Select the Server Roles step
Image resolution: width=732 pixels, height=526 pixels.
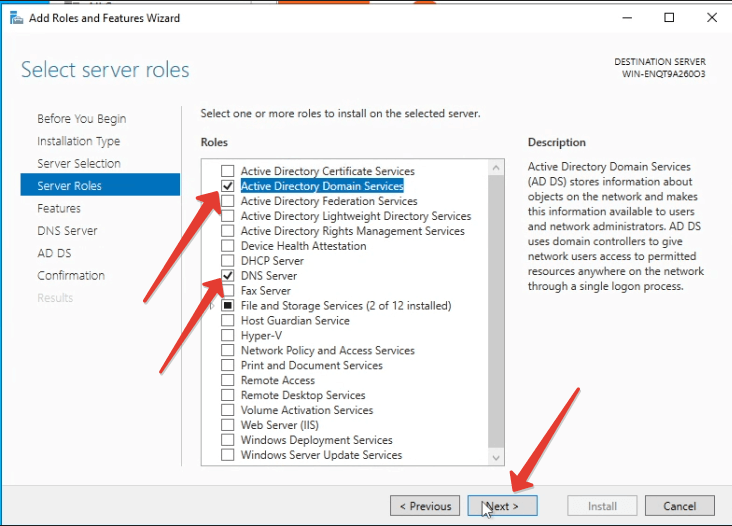100,185
